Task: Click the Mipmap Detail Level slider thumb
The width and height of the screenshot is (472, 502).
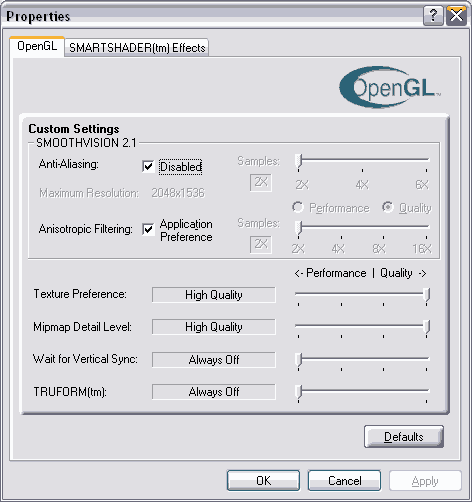Action: click(426, 328)
